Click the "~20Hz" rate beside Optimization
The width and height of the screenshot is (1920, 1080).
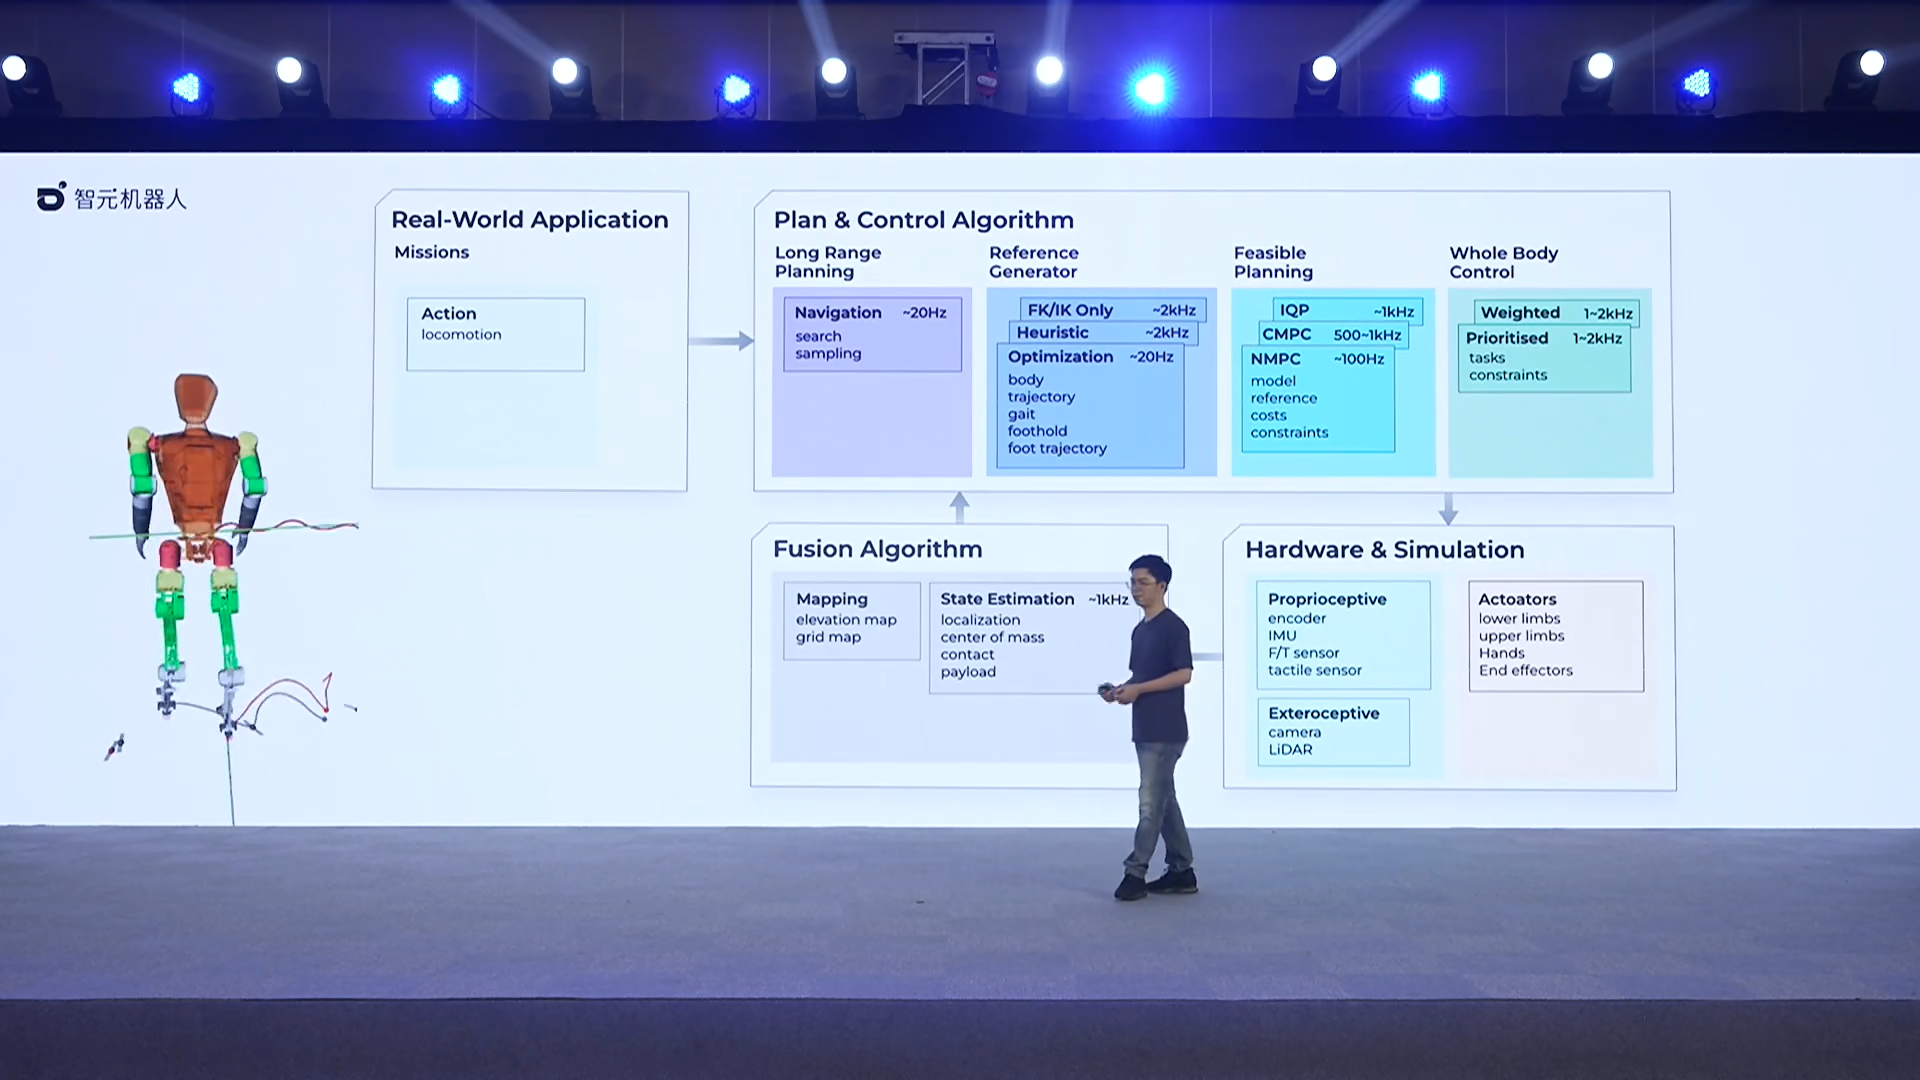click(1151, 357)
